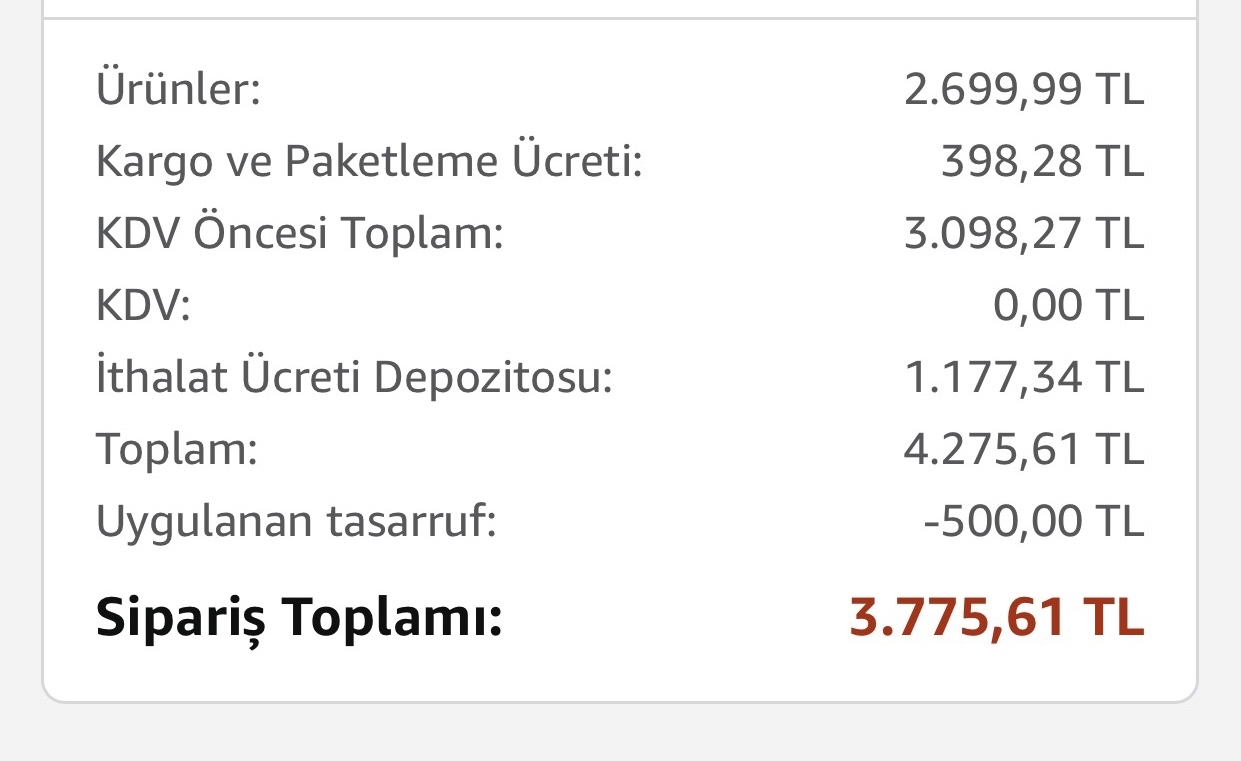The image size is (1241, 761).
Task: Open the İthalat Ücreti Depozitosu details
Action: (x=354, y=378)
